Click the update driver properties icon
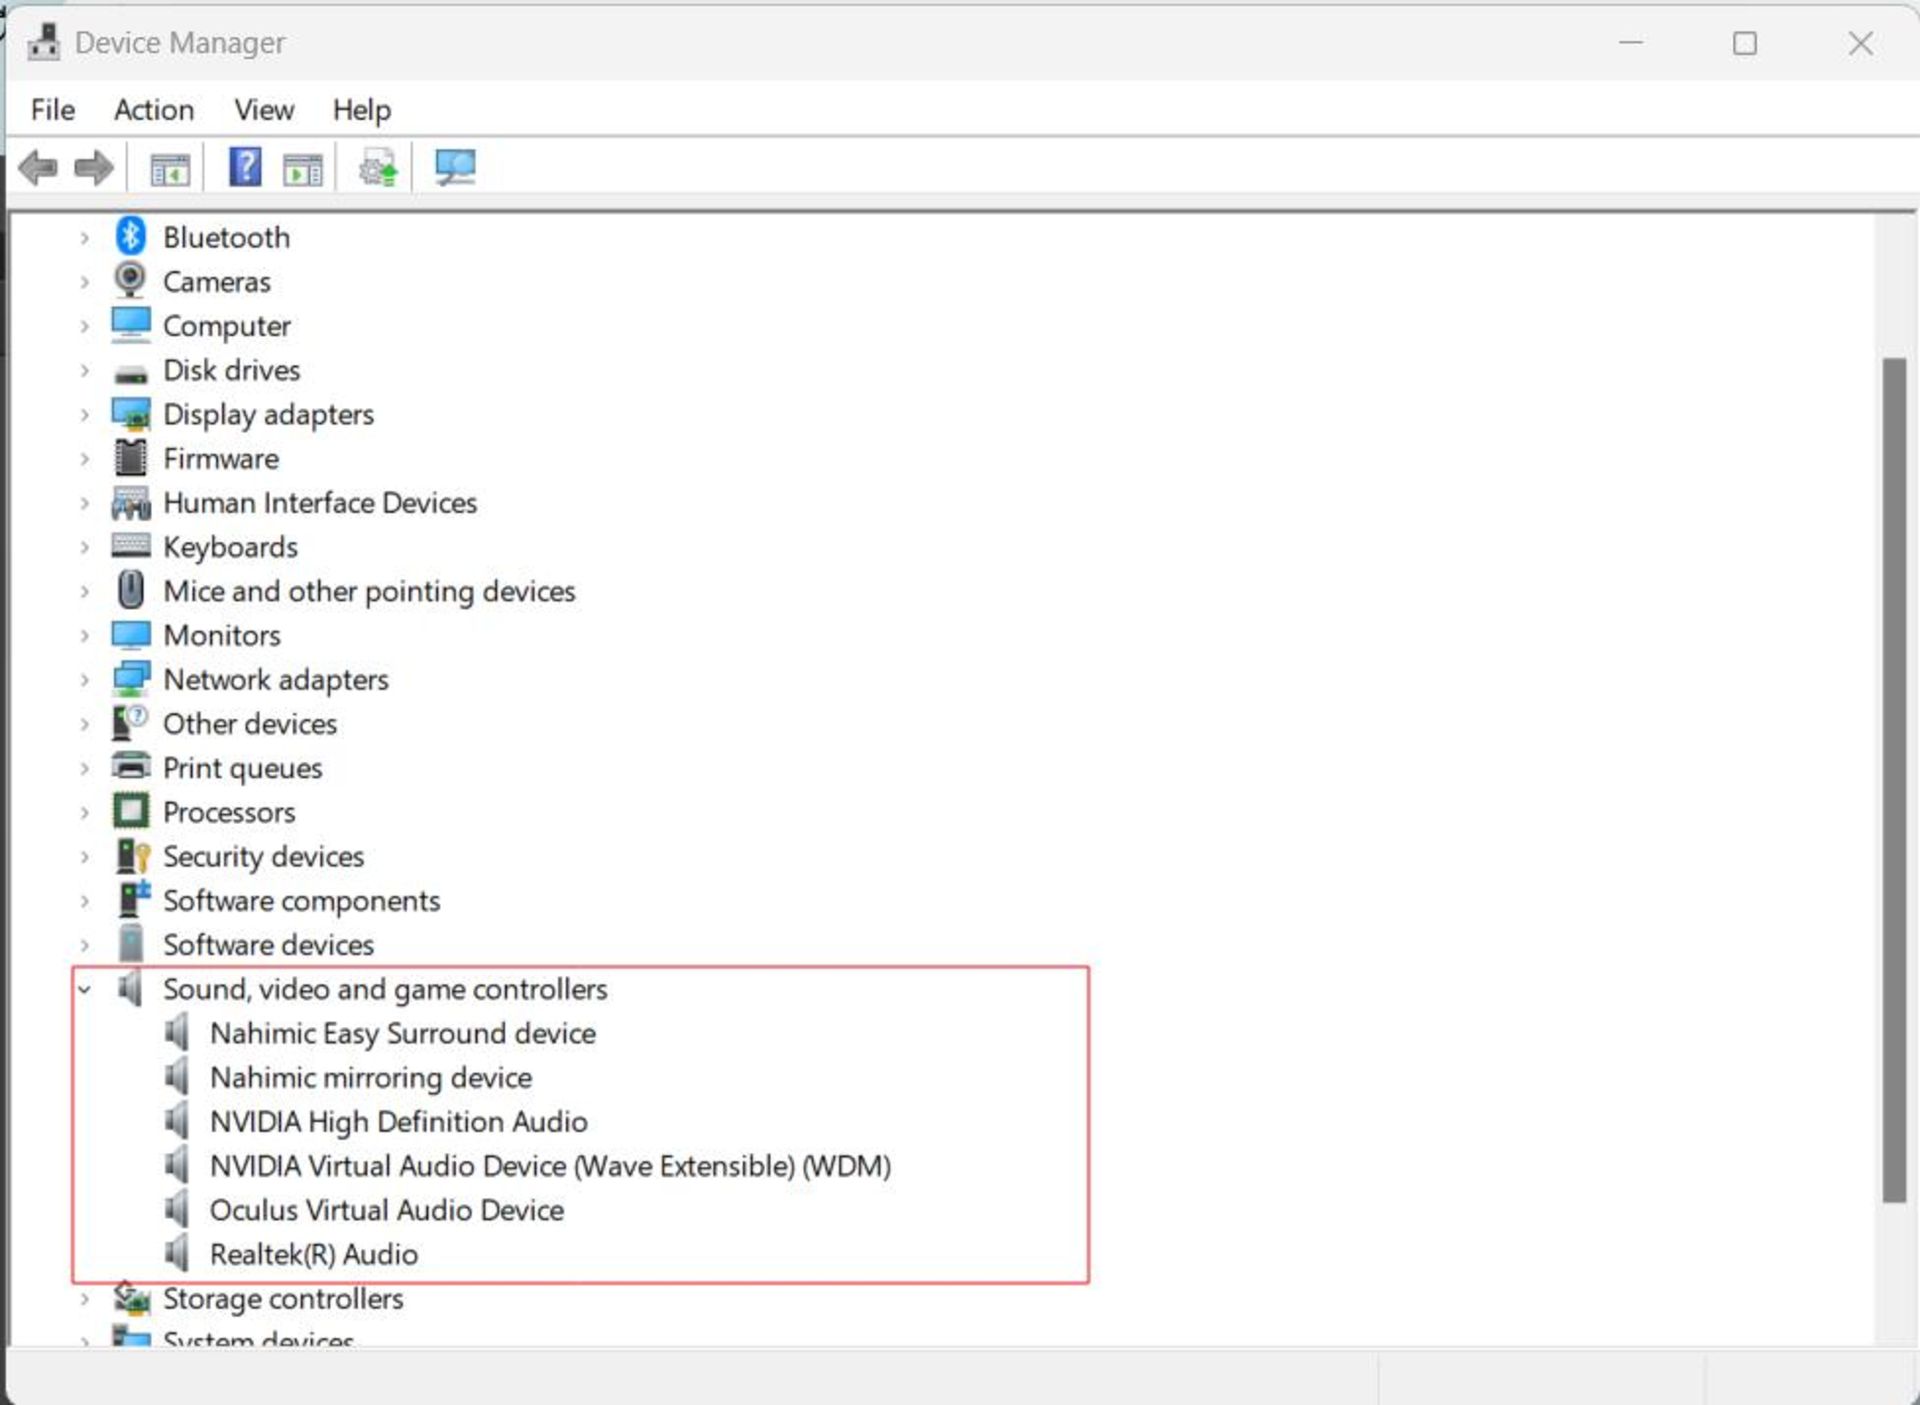 [x=376, y=167]
